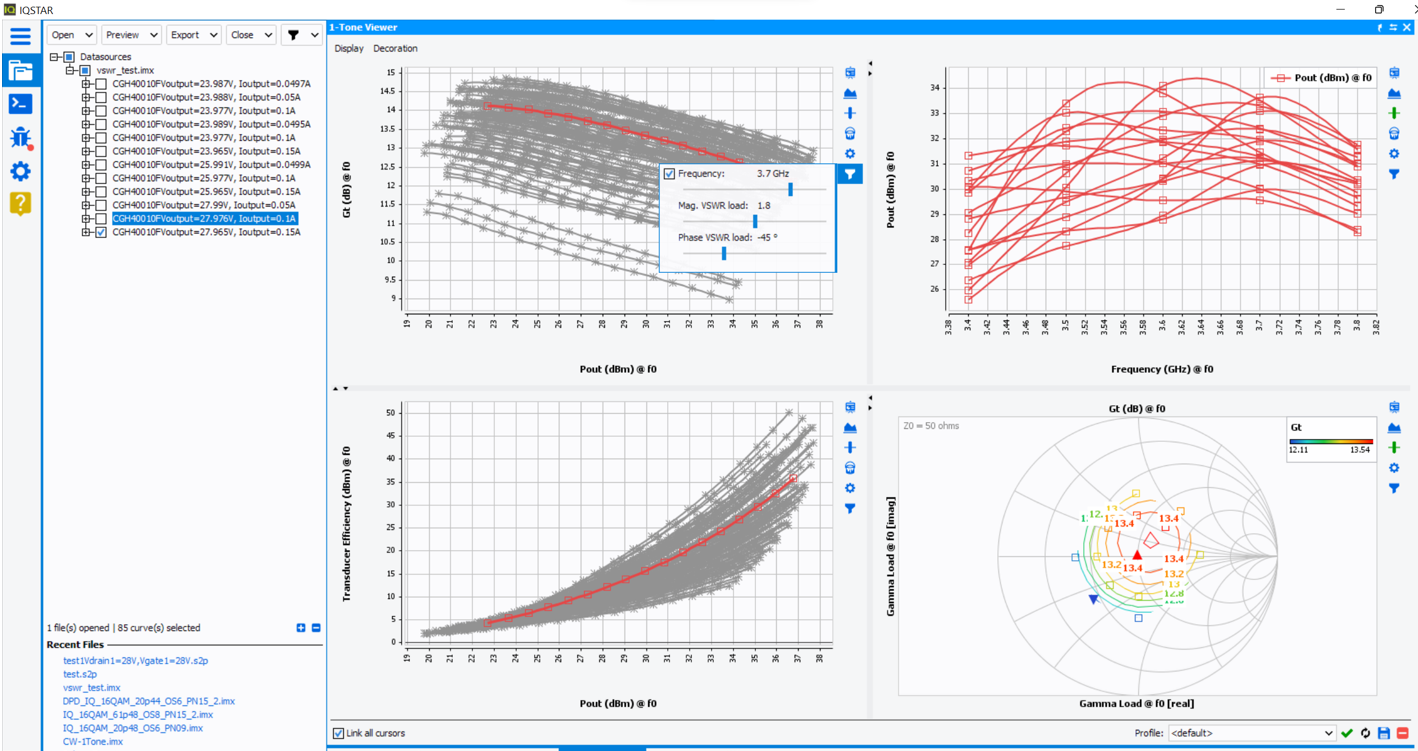Open the Decoration menu
Screen dimensions: 1418x751
(x=395, y=48)
